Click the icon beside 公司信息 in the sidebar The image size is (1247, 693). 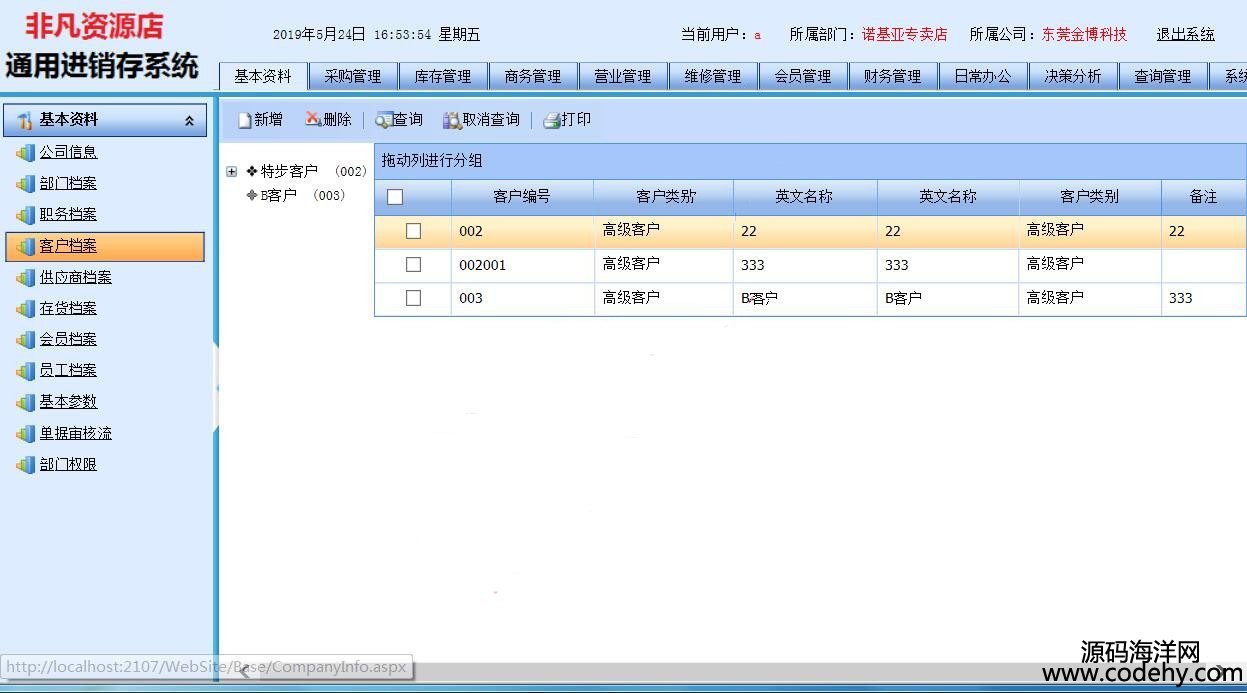25,153
